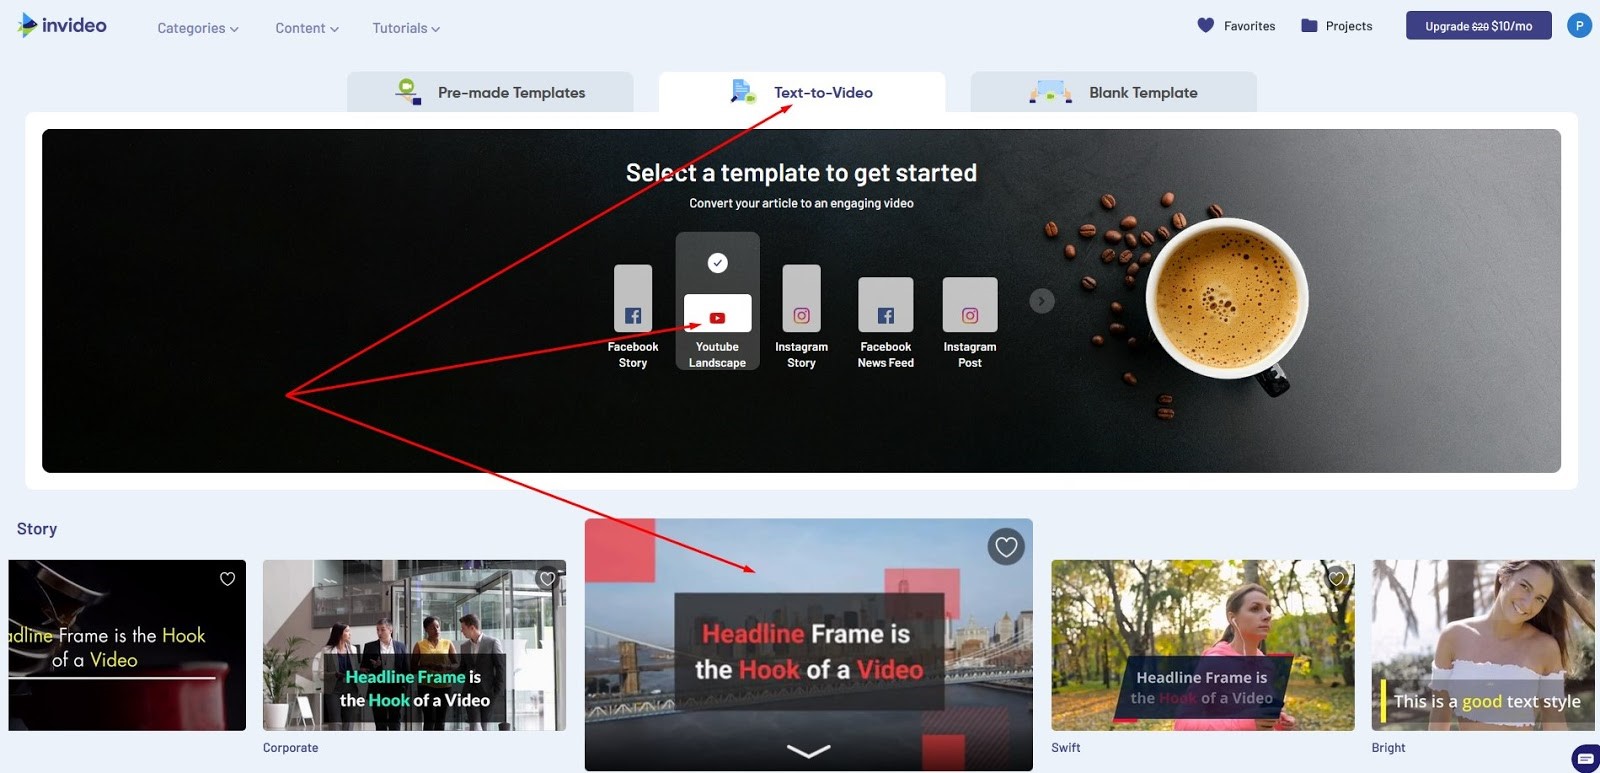The width and height of the screenshot is (1600, 773).
Task: Open the Favorites link
Action: tap(1236, 26)
